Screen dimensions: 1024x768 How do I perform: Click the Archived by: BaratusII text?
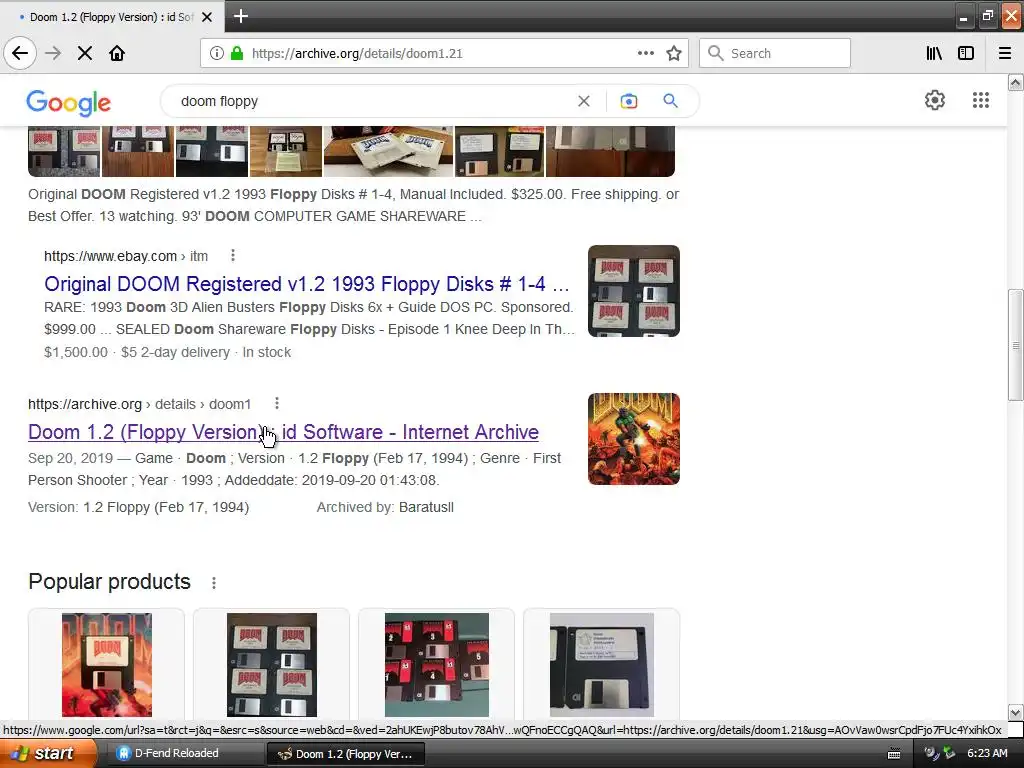click(x=385, y=507)
